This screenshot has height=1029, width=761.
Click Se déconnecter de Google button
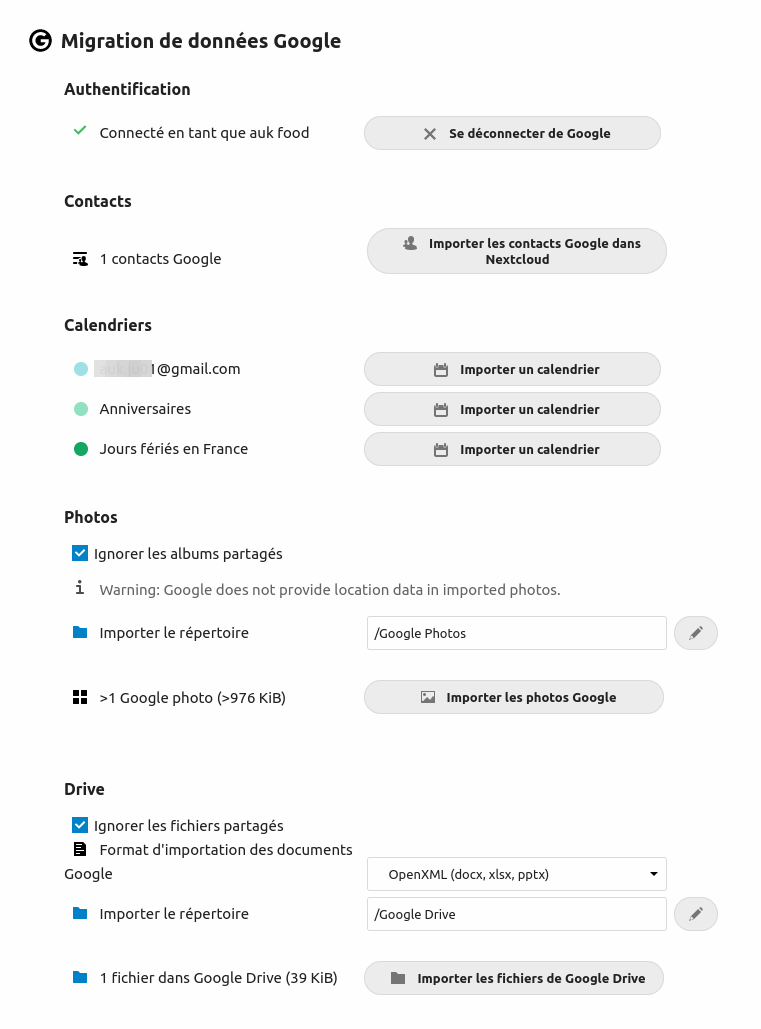[512, 133]
